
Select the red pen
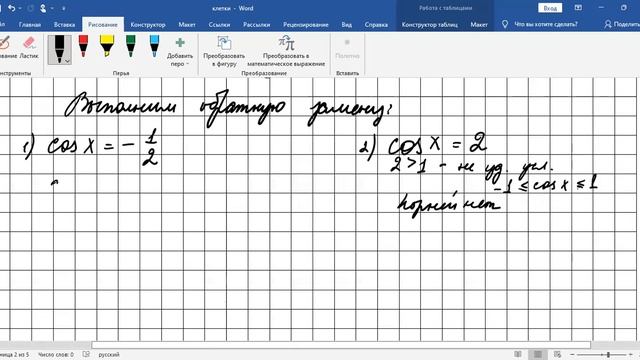click(83, 46)
